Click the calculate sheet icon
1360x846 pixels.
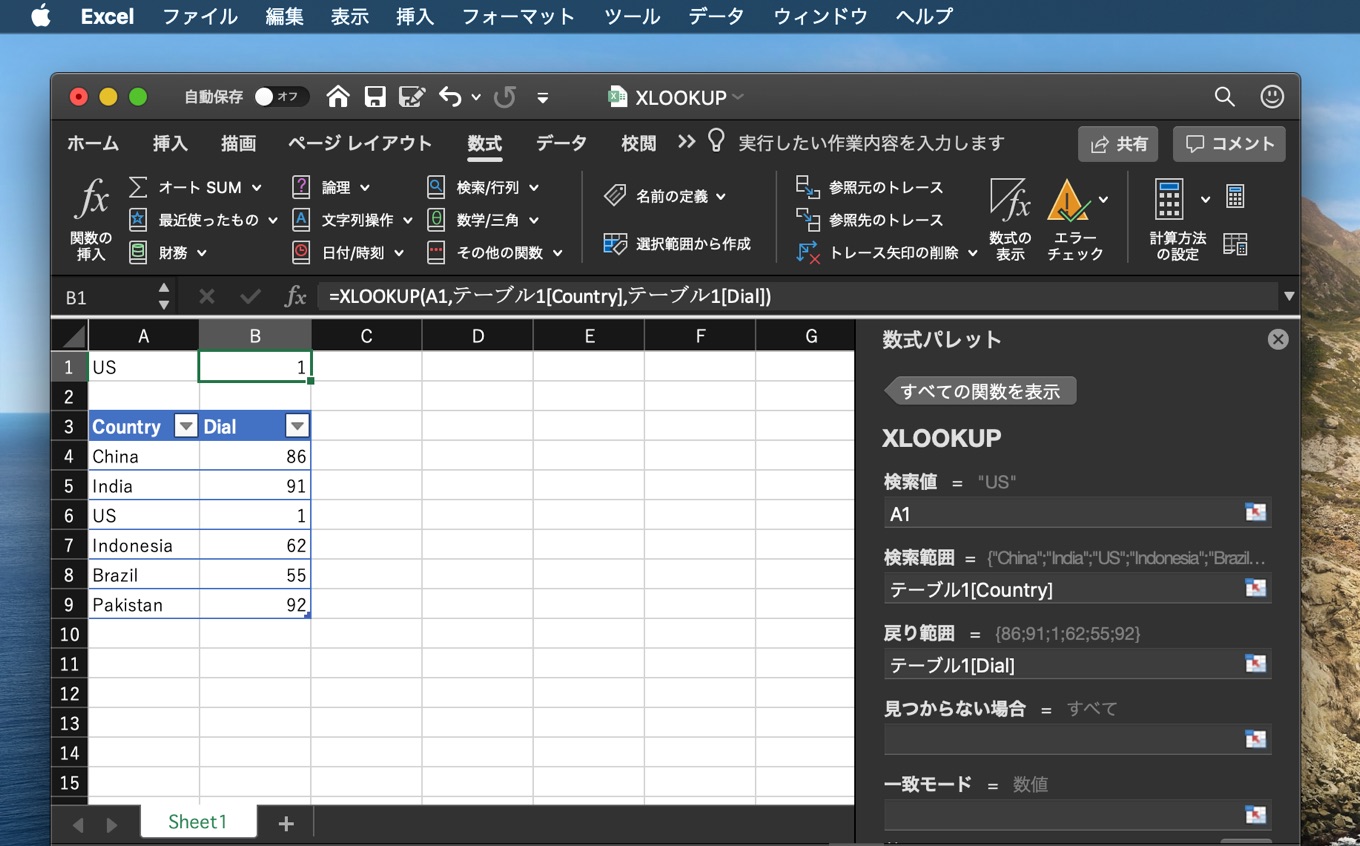(x=1236, y=244)
